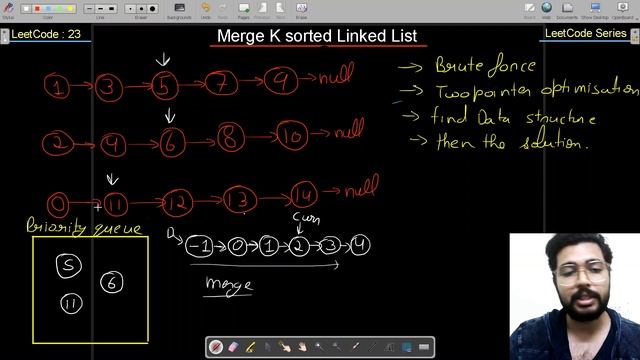Select the green pen color
The width and height of the screenshot is (640, 360).
point(59,9)
